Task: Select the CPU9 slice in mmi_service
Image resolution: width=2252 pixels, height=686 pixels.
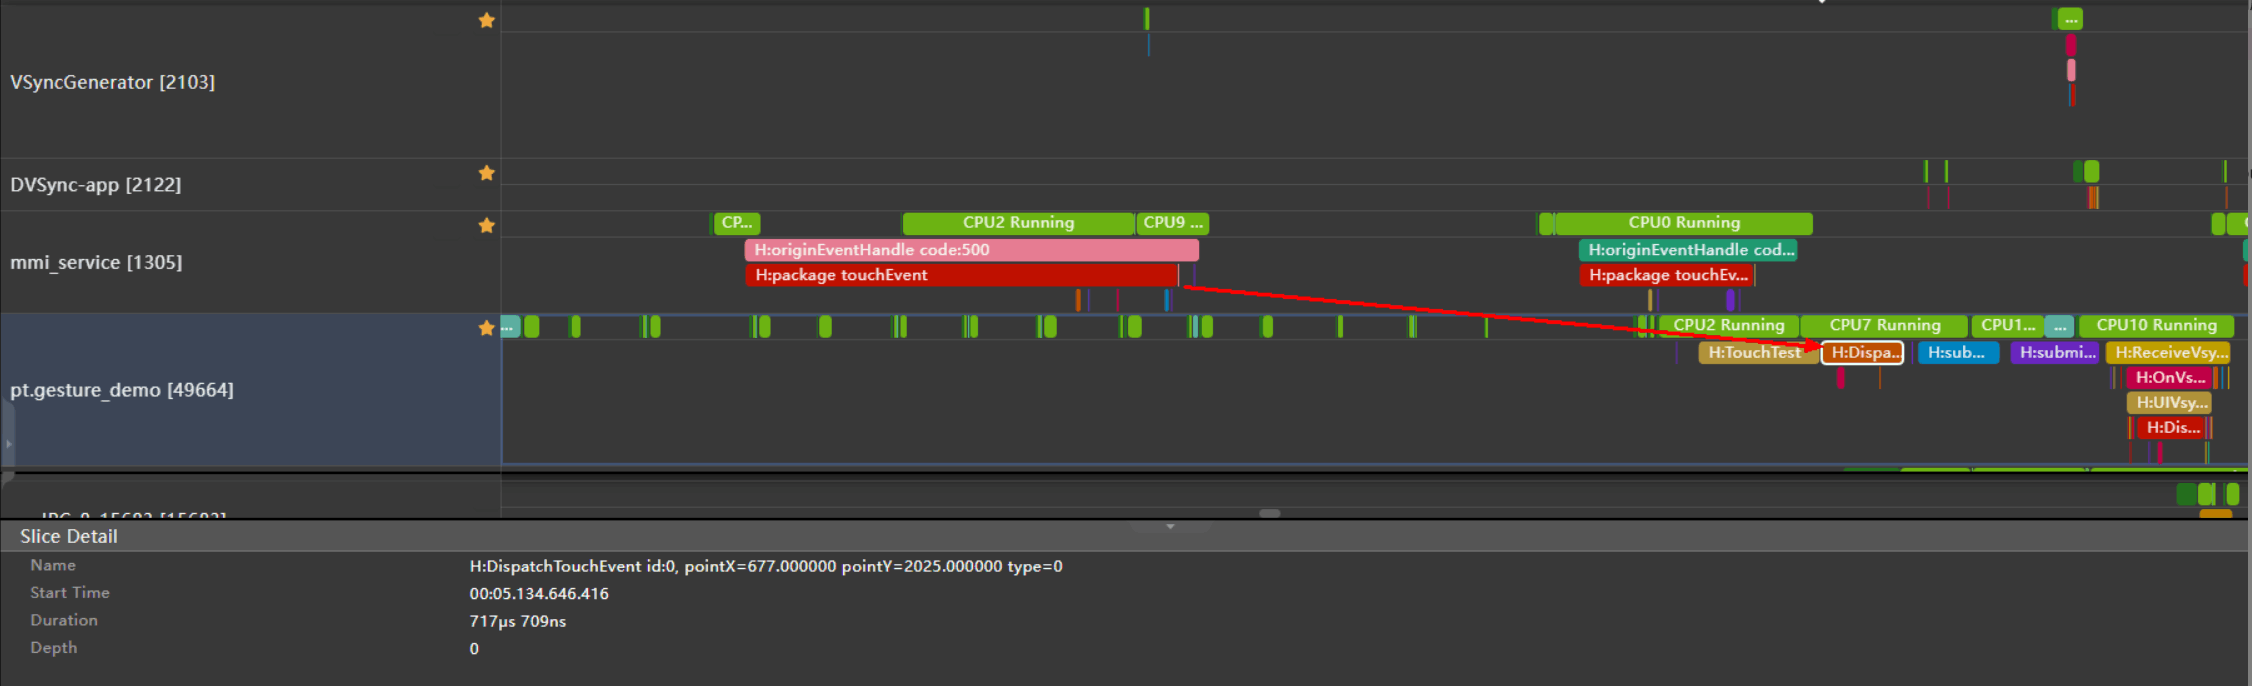Action: 1173,223
